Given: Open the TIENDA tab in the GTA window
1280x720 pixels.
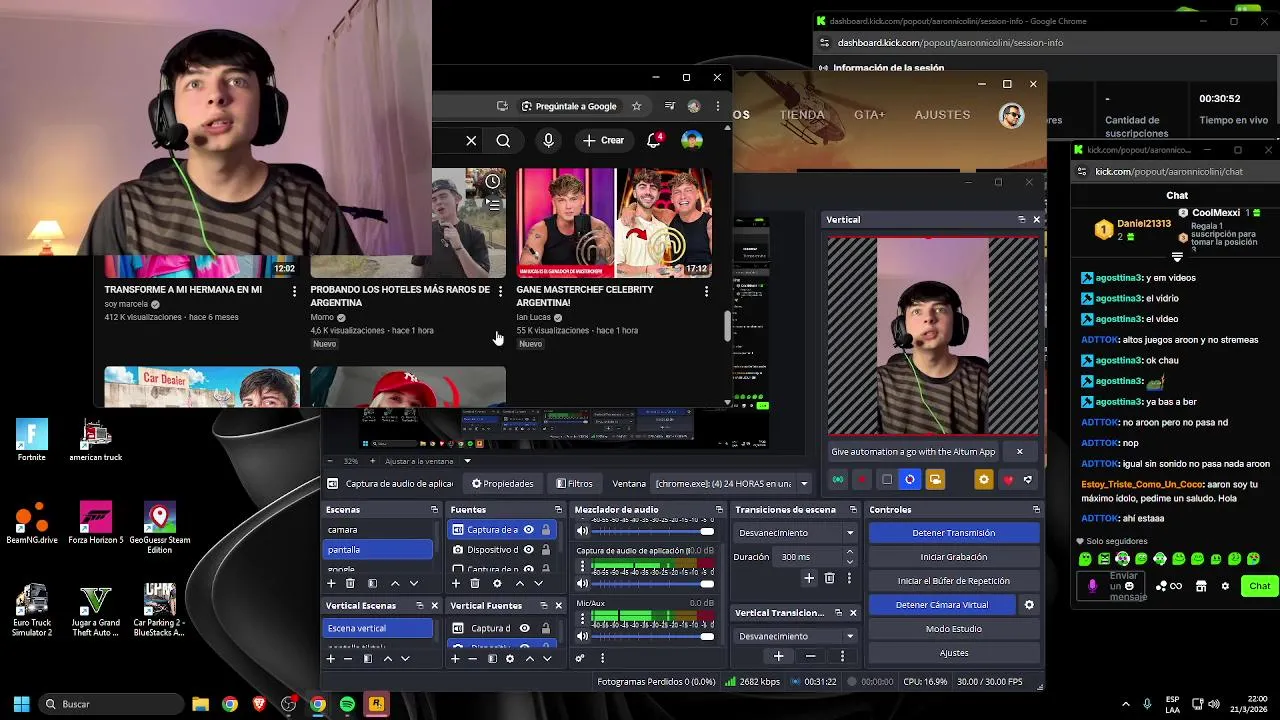Looking at the screenshot, I should click(802, 115).
